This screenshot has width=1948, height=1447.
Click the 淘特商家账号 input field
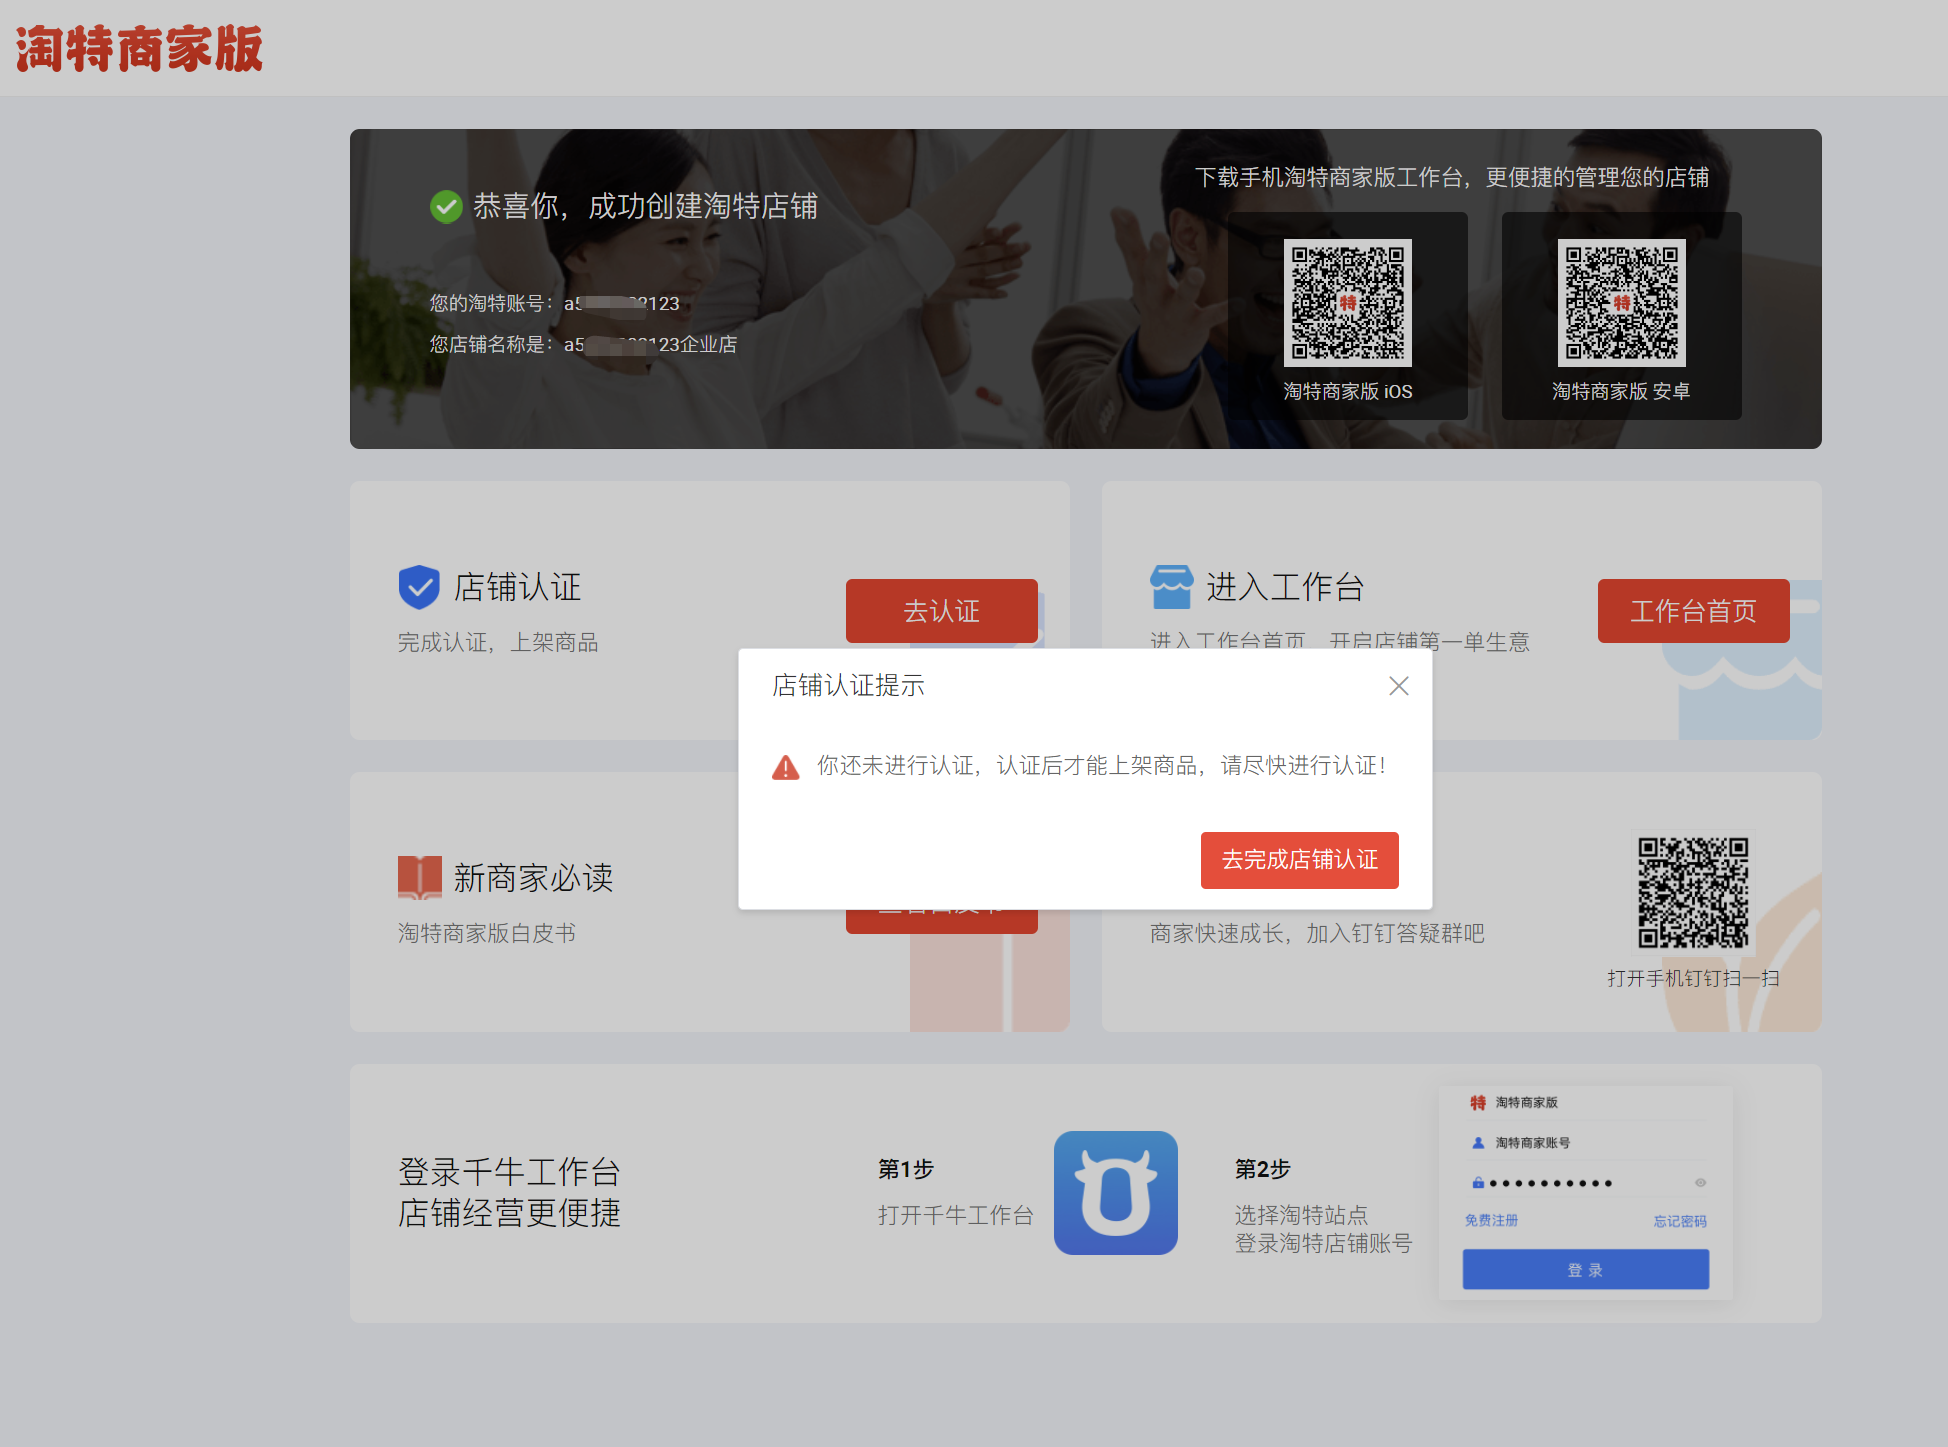pyautogui.click(x=1585, y=1143)
